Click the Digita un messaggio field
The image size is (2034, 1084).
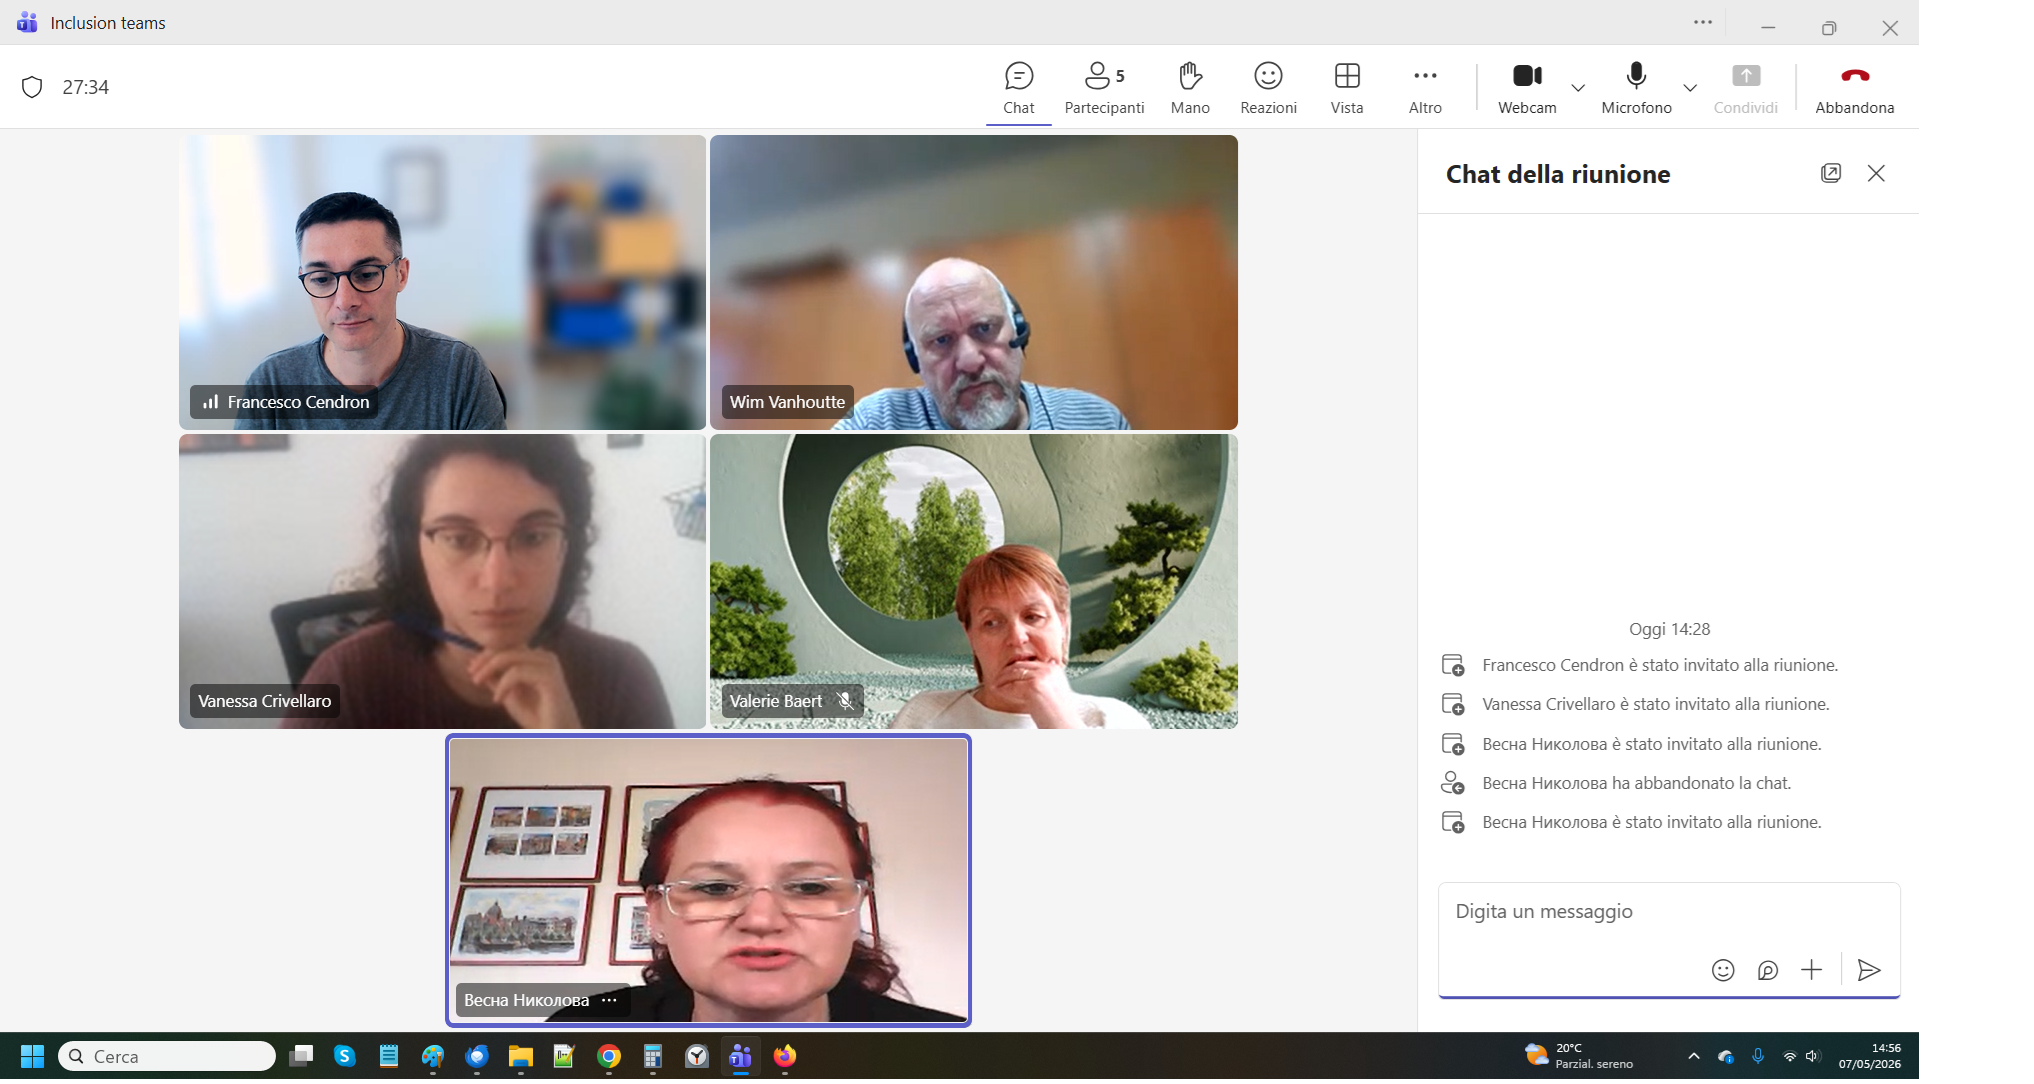(1668, 912)
